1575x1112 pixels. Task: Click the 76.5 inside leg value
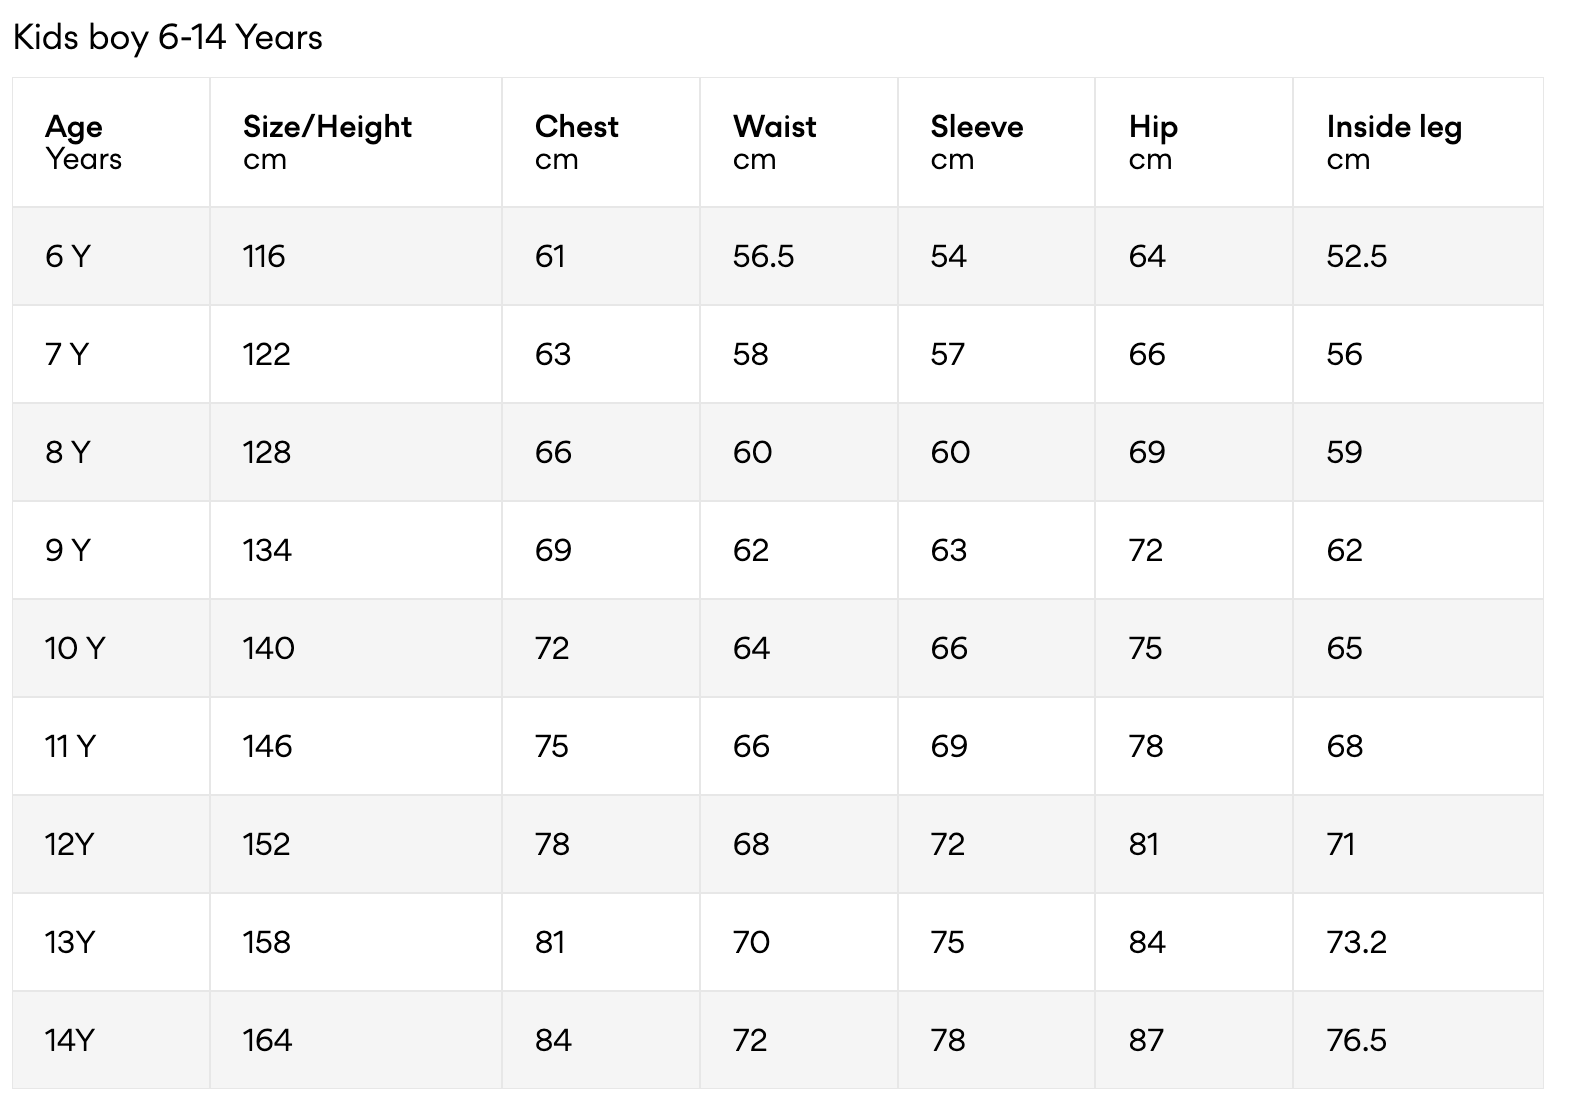coord(1356,1041)
